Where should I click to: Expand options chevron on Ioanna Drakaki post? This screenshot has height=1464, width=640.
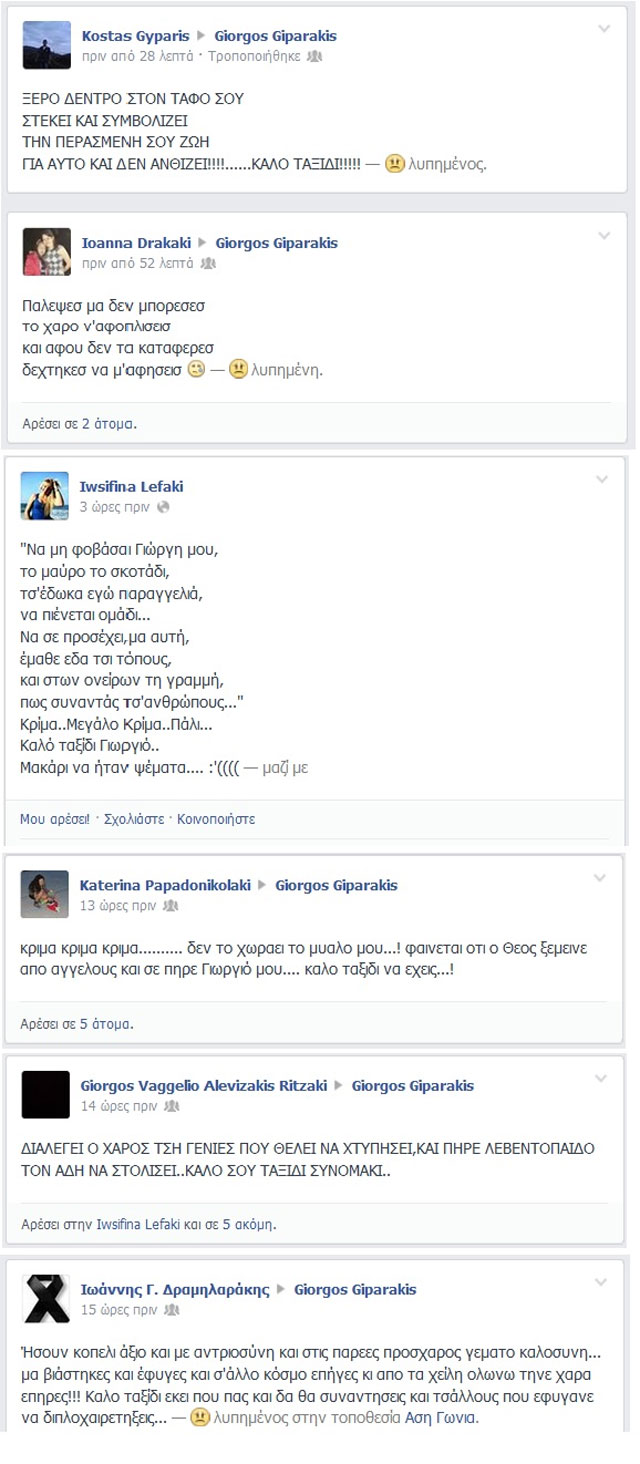pos(603,236)
